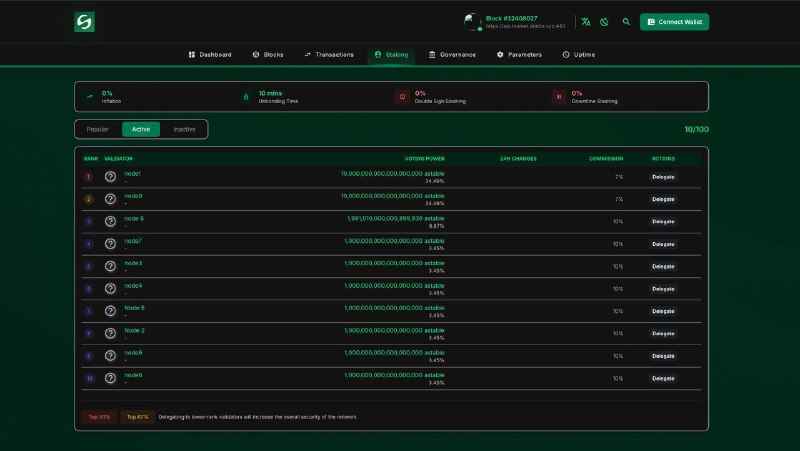Toggle dark mode moon icon
The height and width of the screenshot is (451, 800).
pyautogui.click(x=605, y=22)
